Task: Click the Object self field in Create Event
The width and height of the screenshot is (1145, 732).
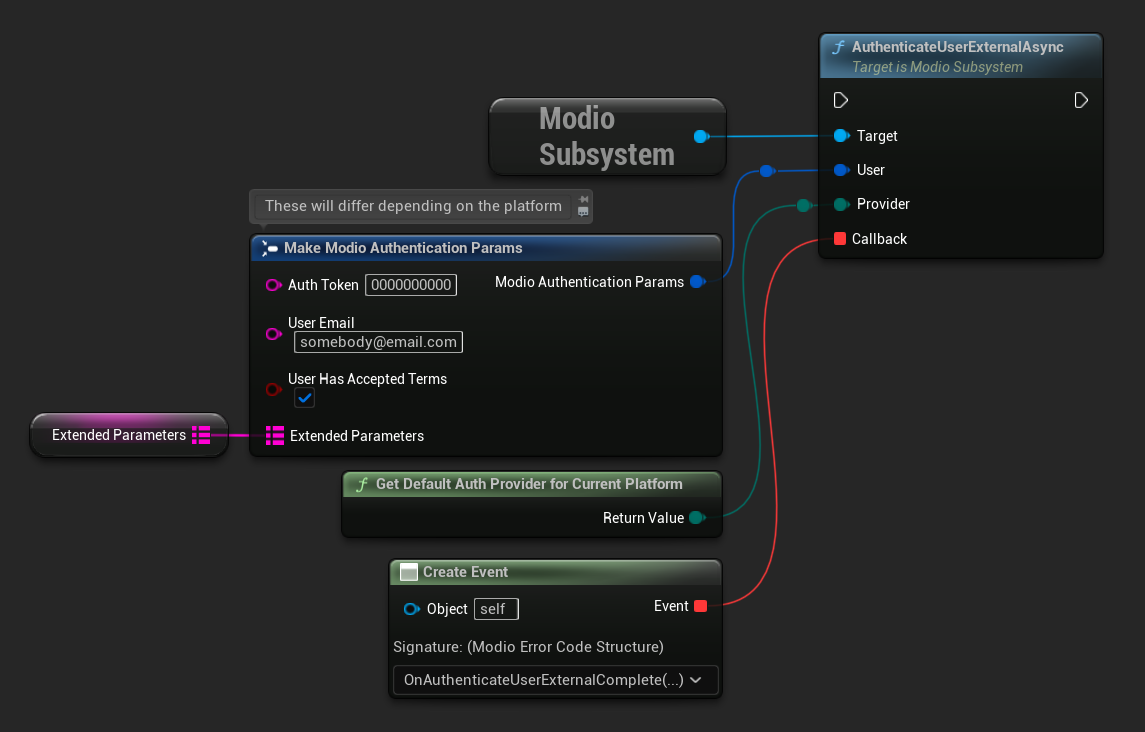Action: (497, 609)
